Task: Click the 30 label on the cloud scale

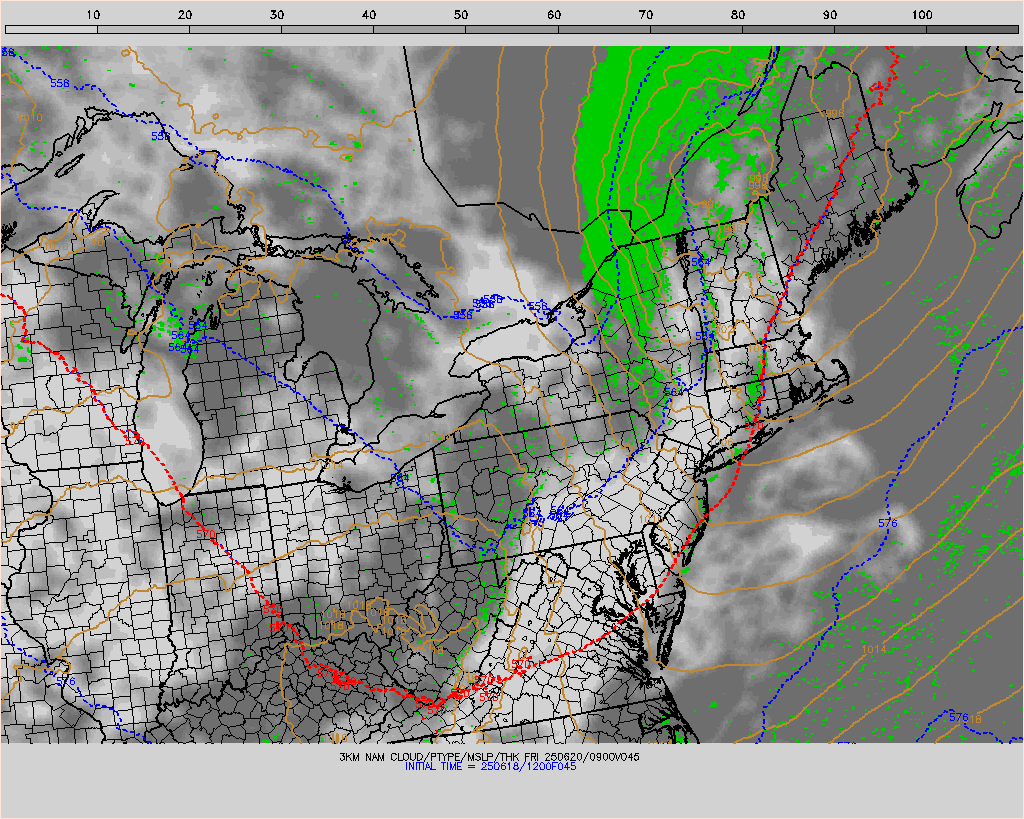Action: 277,15
